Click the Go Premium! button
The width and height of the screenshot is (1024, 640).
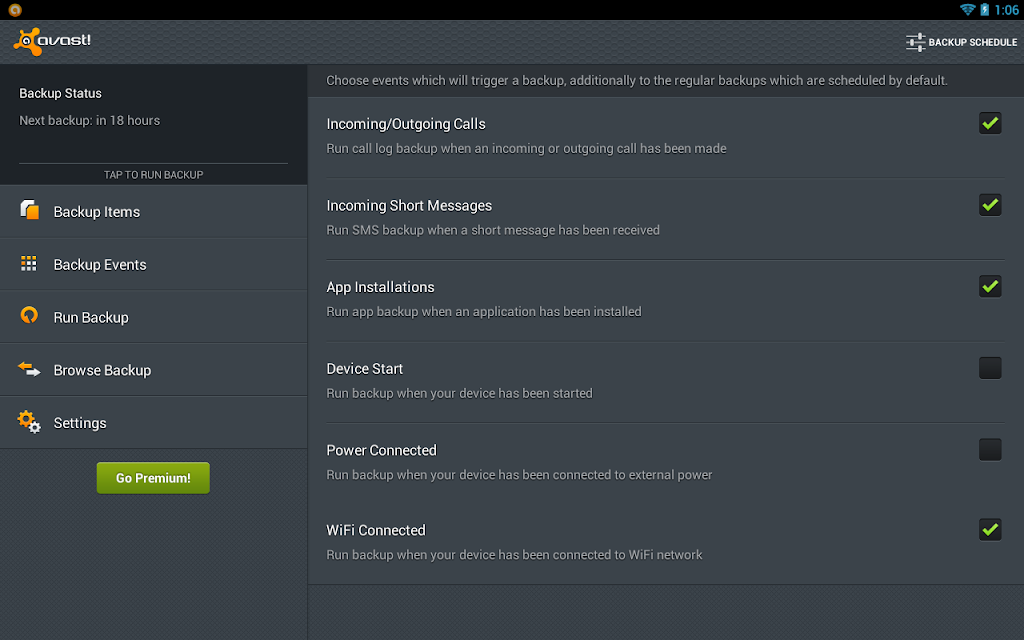pos(153,478)
